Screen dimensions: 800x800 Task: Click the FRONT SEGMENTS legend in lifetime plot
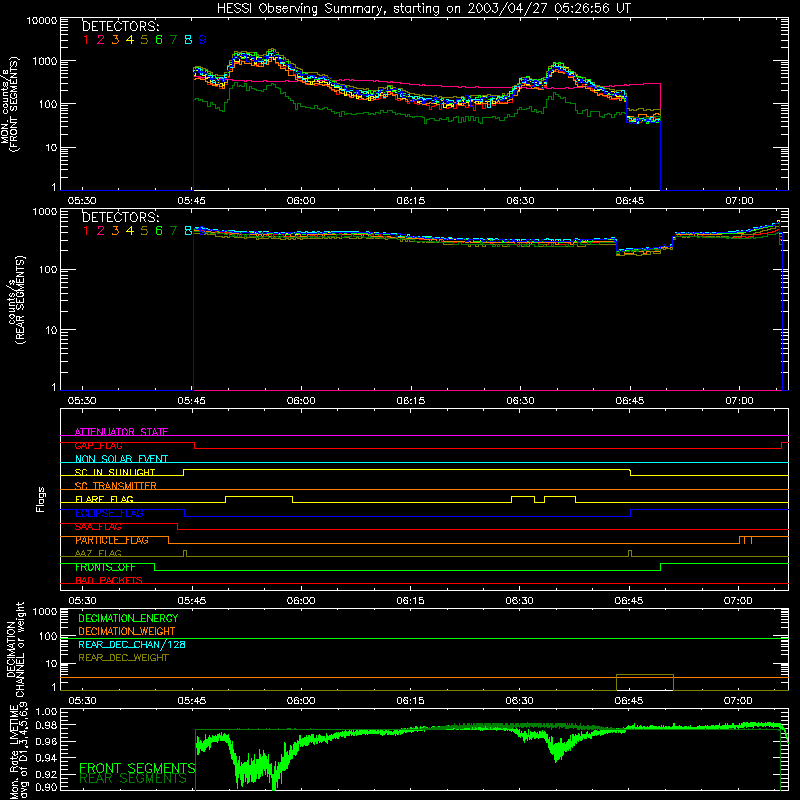click(x=137, y=768)
